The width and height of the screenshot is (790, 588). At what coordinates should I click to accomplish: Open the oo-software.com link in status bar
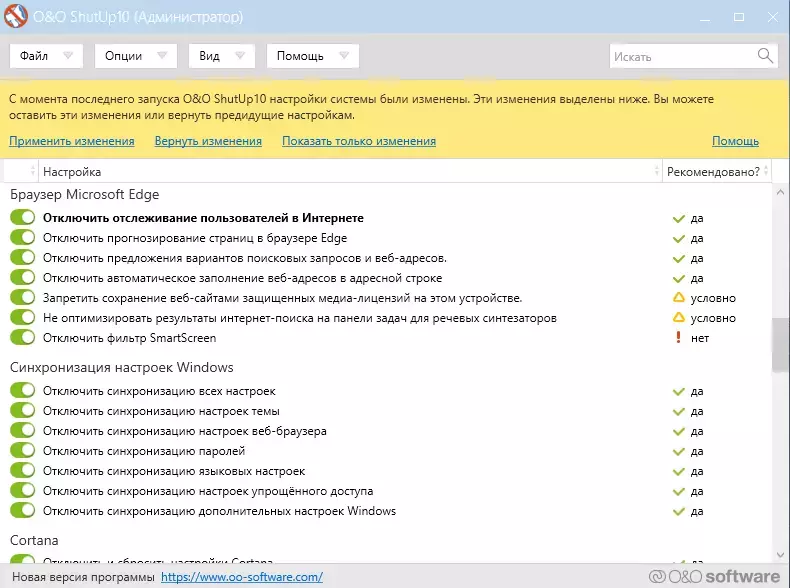click(x=242, y=577)
